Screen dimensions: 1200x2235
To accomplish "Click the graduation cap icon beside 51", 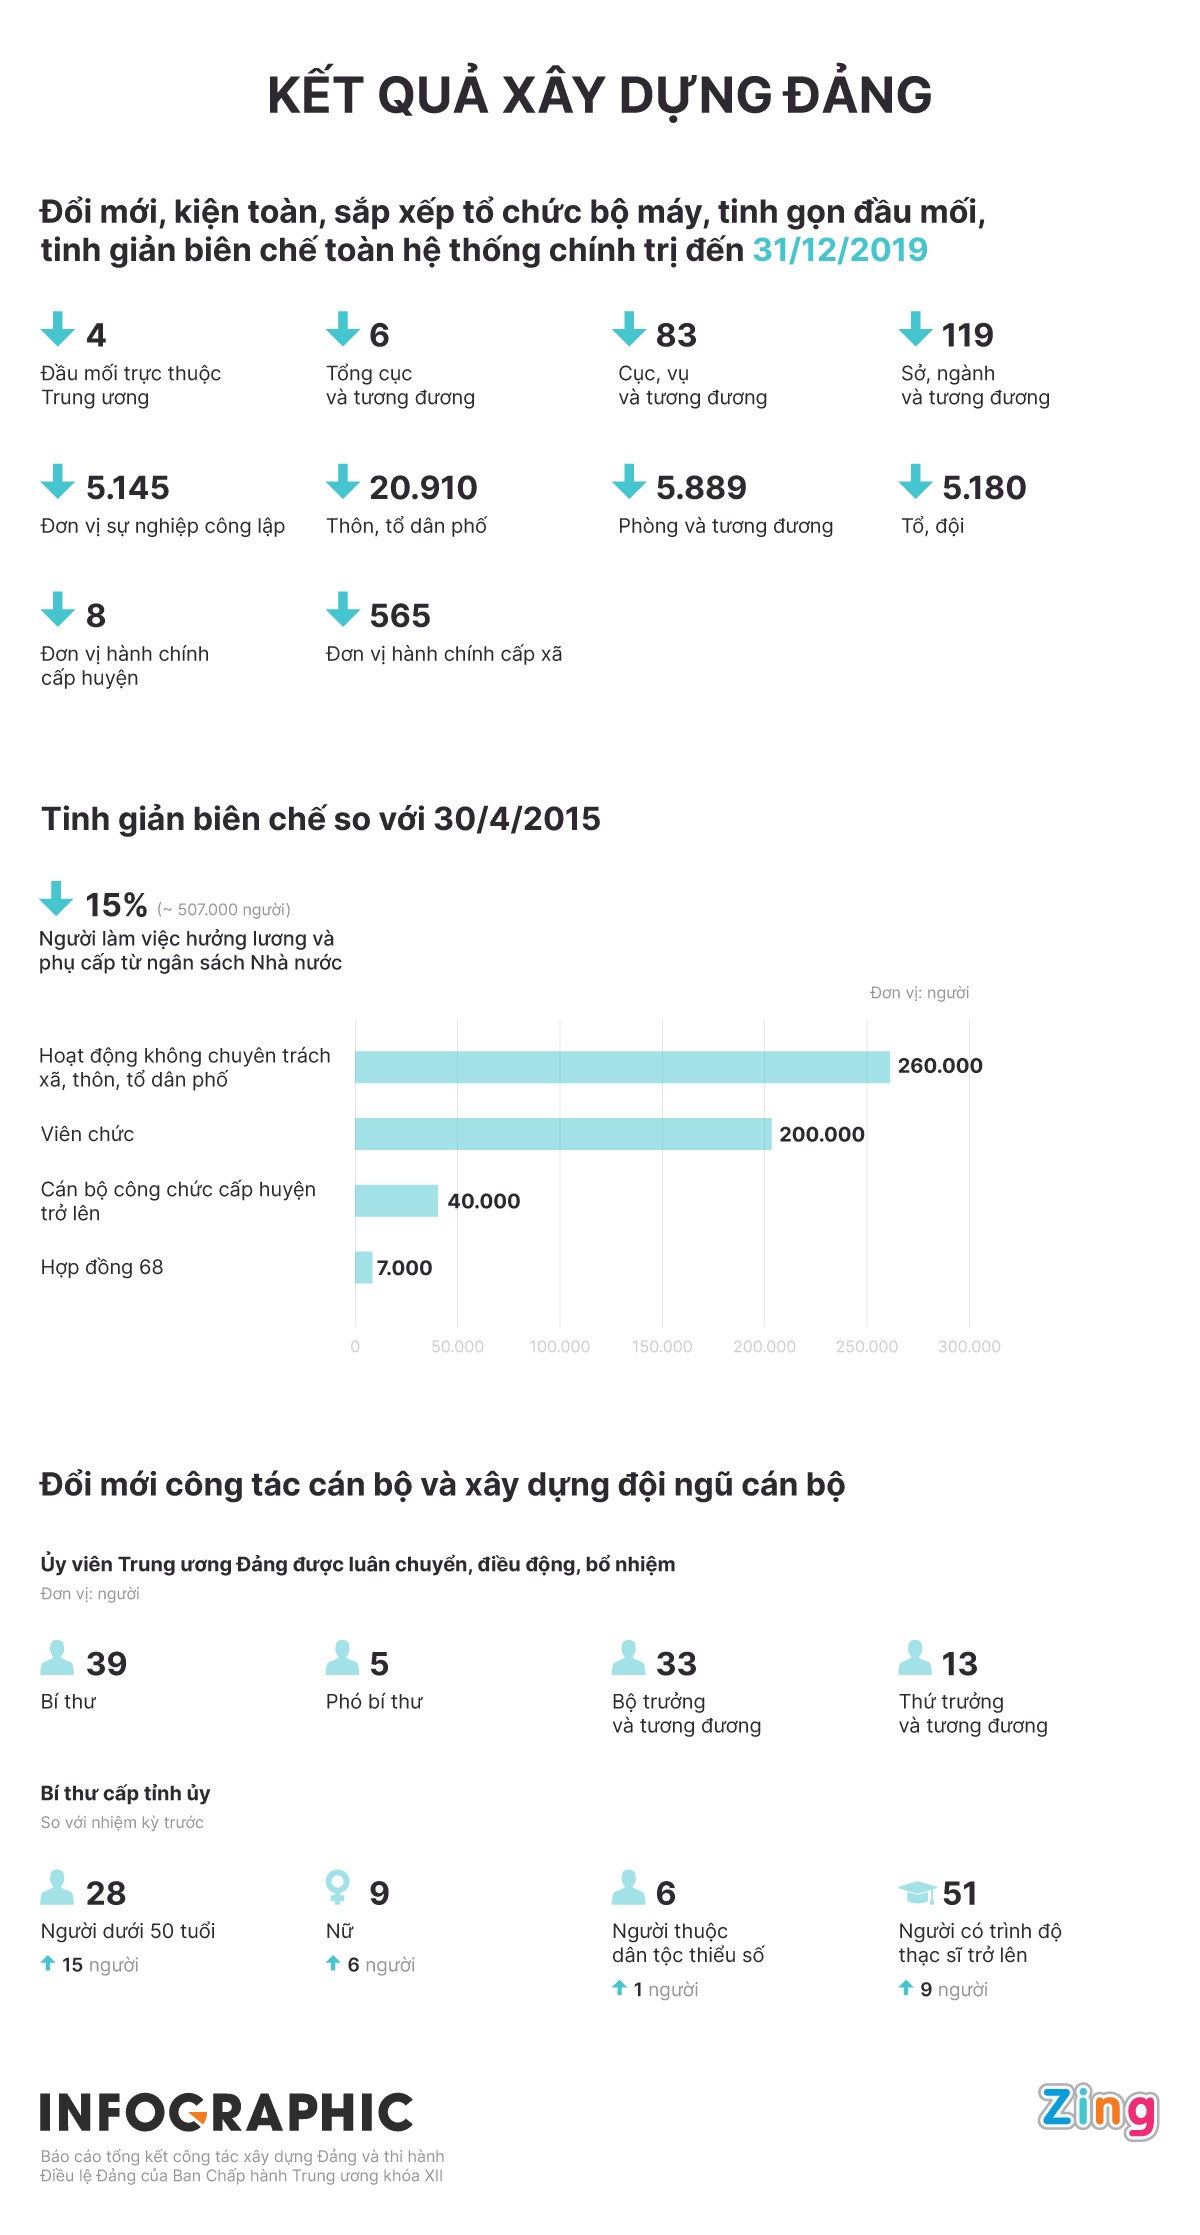I will coord(916,1891).
